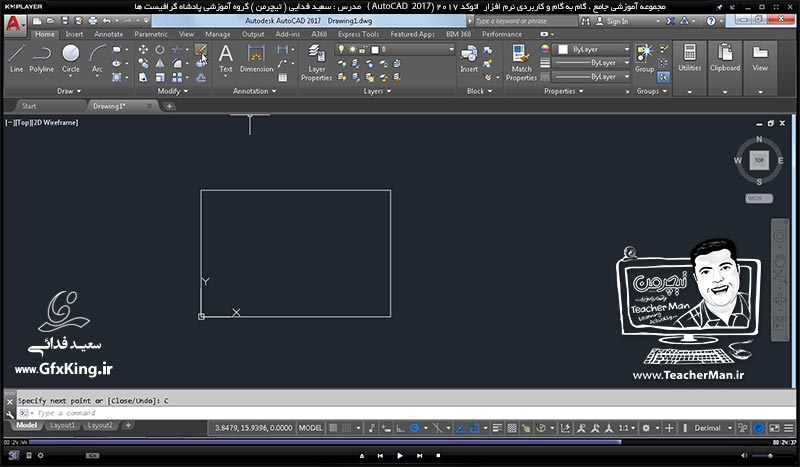Toggle object snap in status bar
Image resolution: width=800 pixels, height=467 pixels.
[474, 428]
